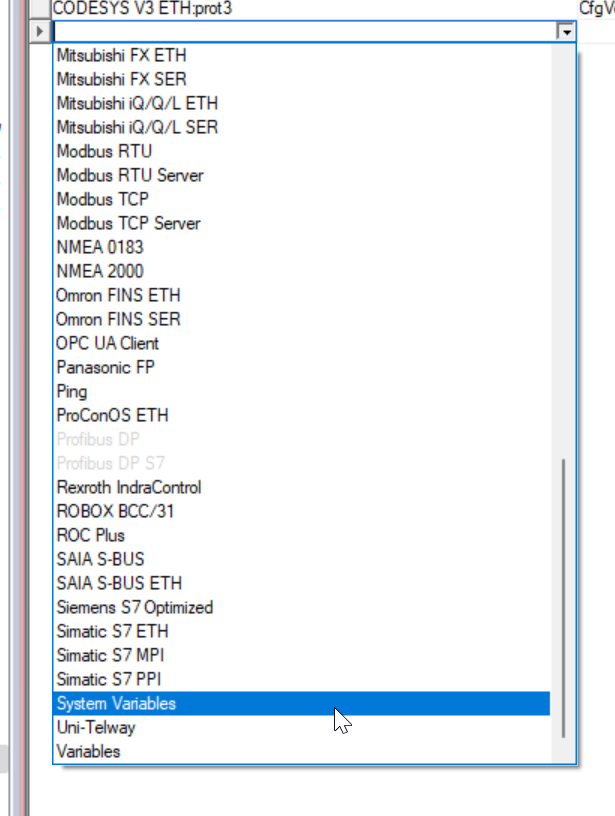Pick Modbus RTU protocol entry
615x816 pixels.
302,151
